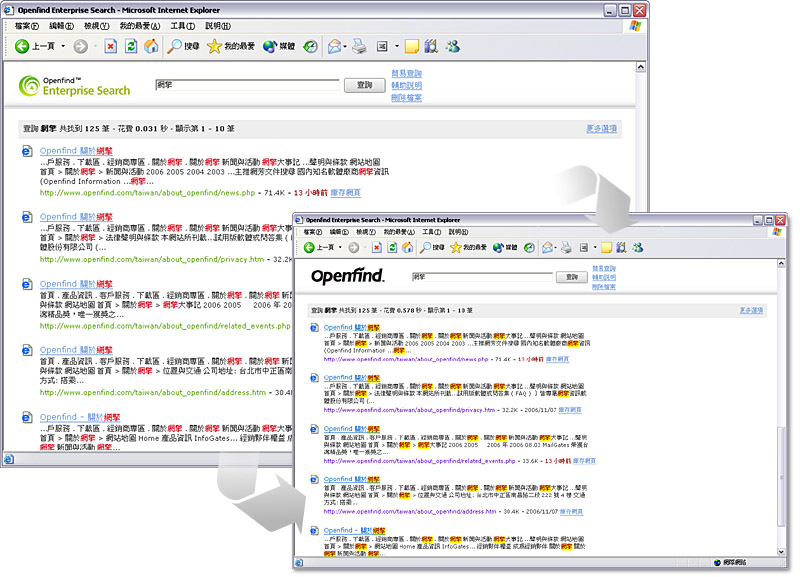Refresh the page in the front window
The height and width of the screenshot is (577, 800).
(x=392, y=247)
